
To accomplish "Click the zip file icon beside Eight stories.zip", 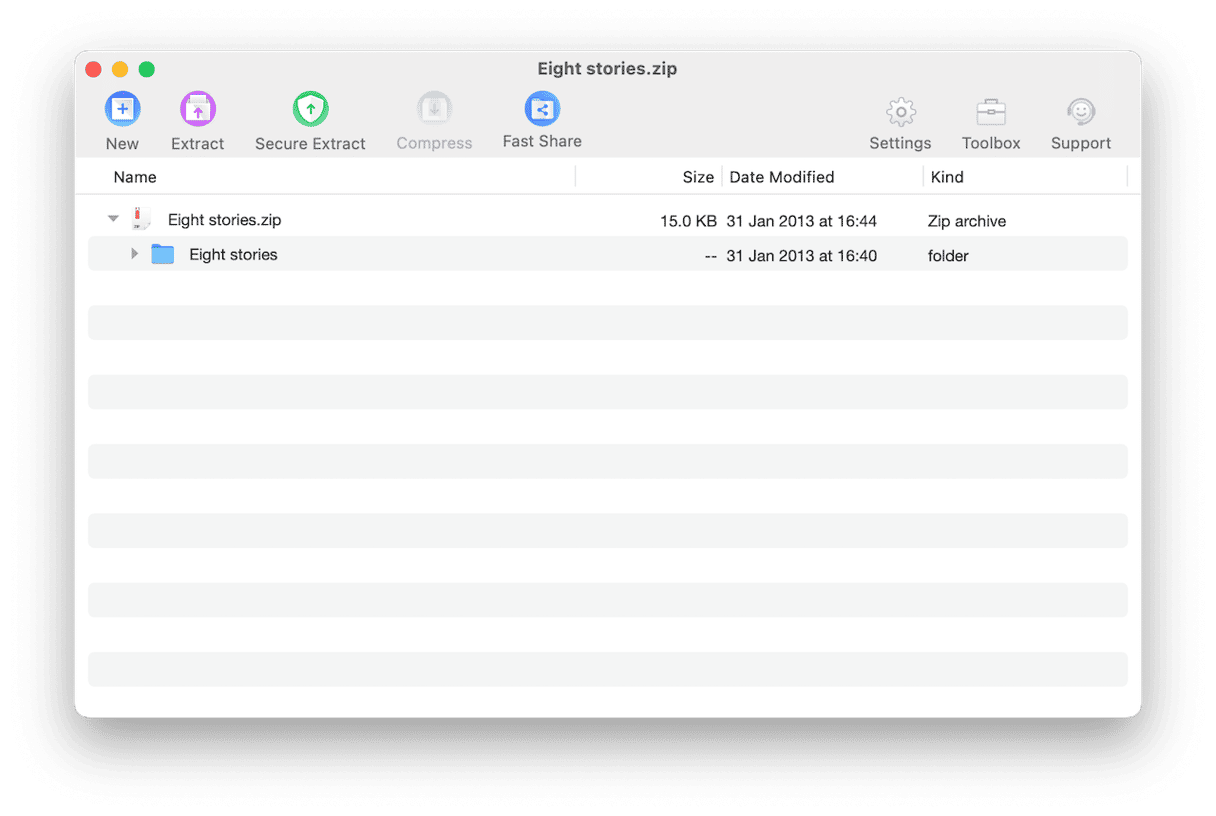I will (x=142, y=220).
